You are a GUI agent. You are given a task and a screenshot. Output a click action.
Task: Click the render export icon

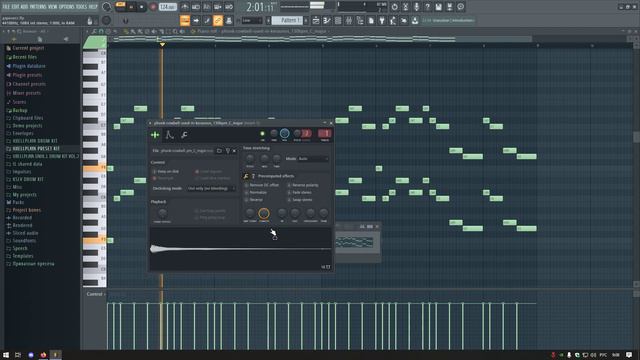(x=449, y=7)
